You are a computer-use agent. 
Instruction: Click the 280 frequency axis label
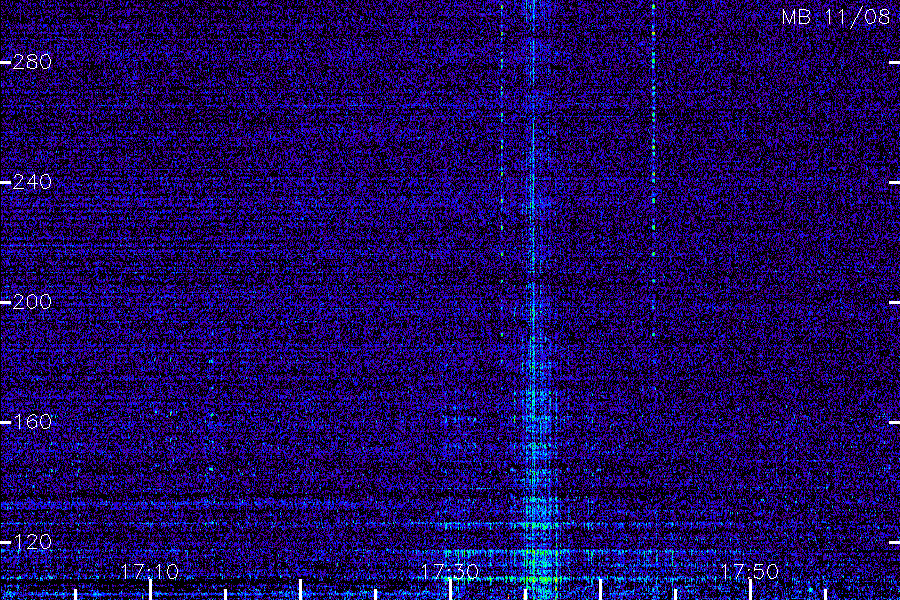[x=32, y=62]
